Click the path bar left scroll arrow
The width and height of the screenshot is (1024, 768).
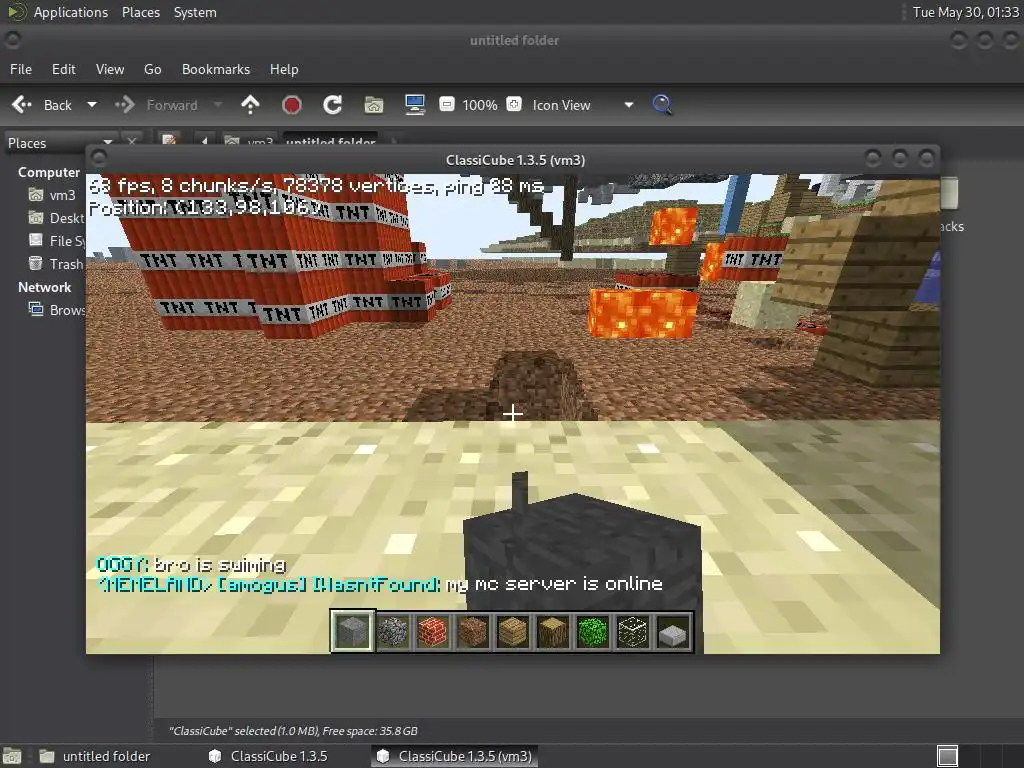pyautogui.click(x=204, y=140)
